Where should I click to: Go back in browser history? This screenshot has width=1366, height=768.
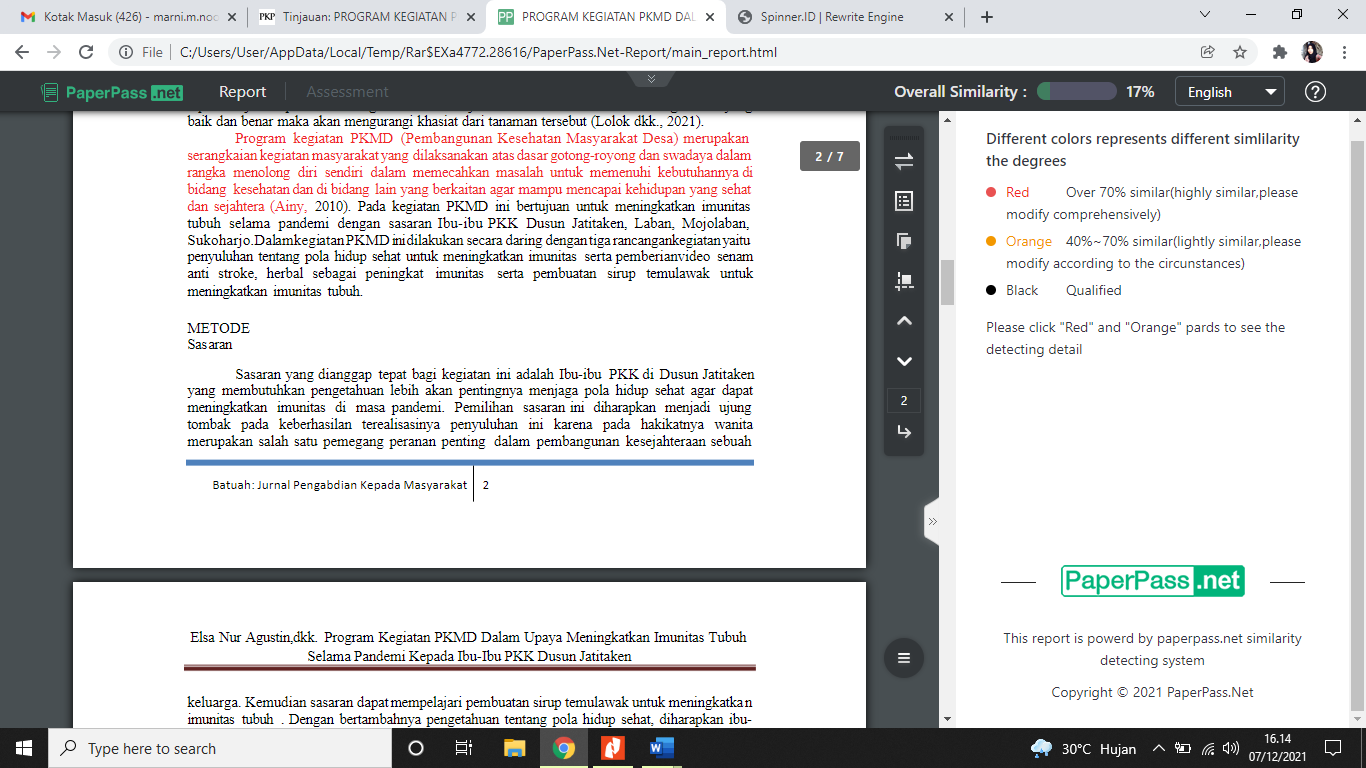[x=22, y=52]
